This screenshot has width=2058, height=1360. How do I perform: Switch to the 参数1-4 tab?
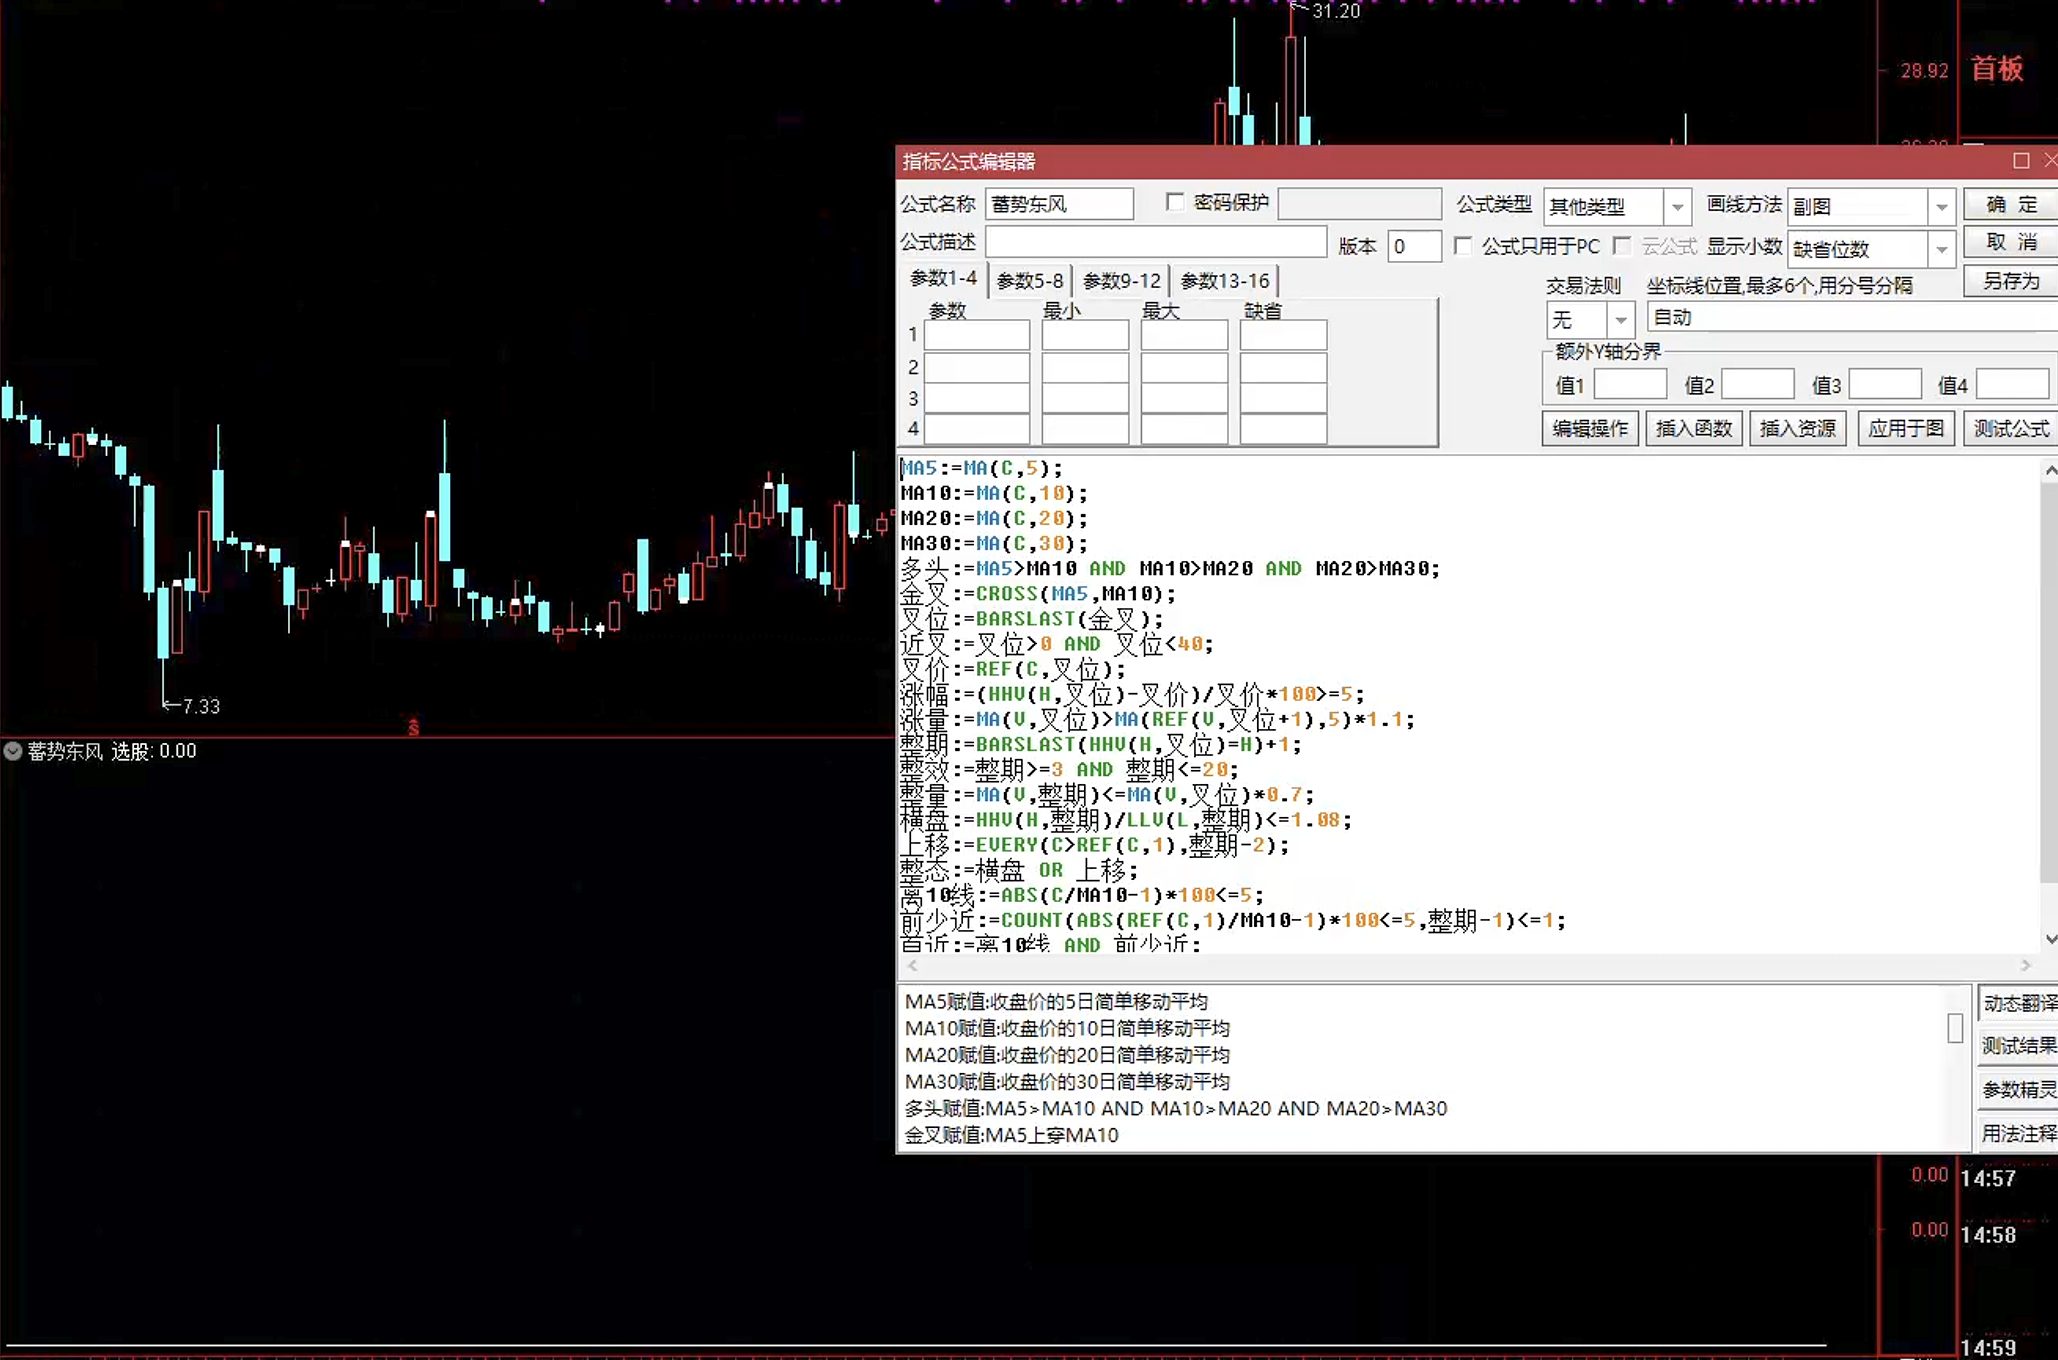click(x=943, y=278)
